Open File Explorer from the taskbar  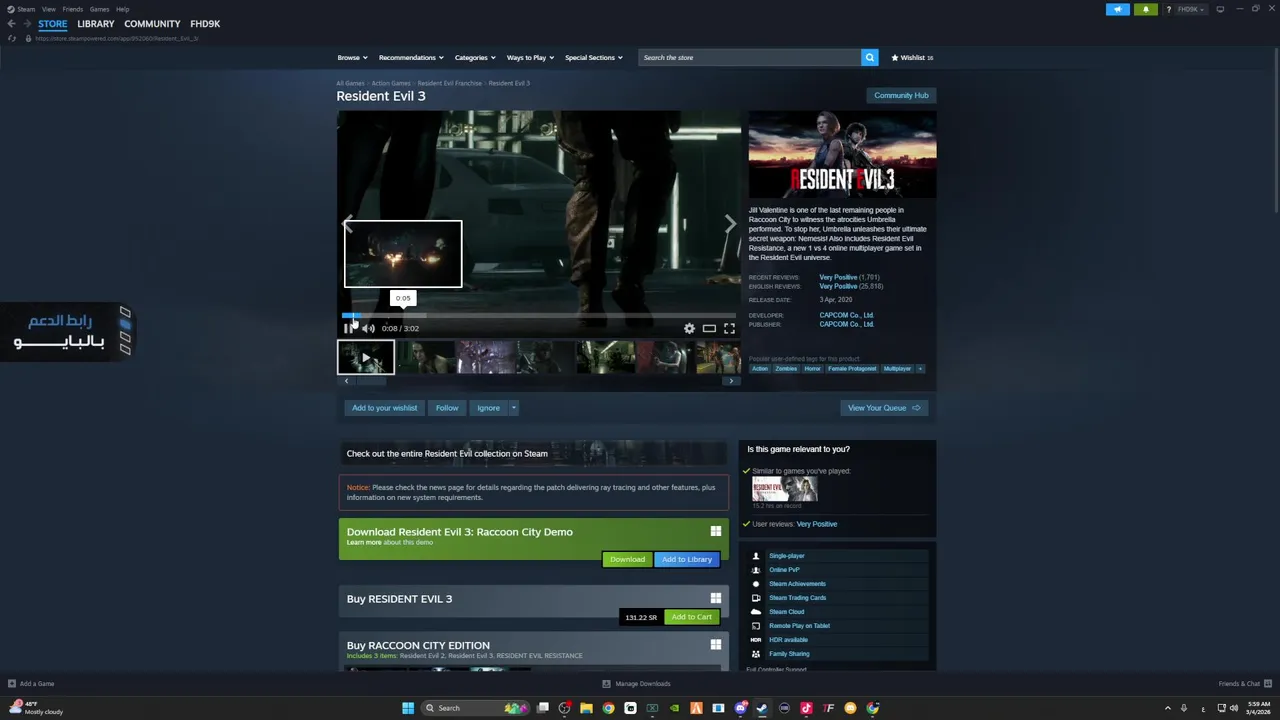tap(586, 708)
